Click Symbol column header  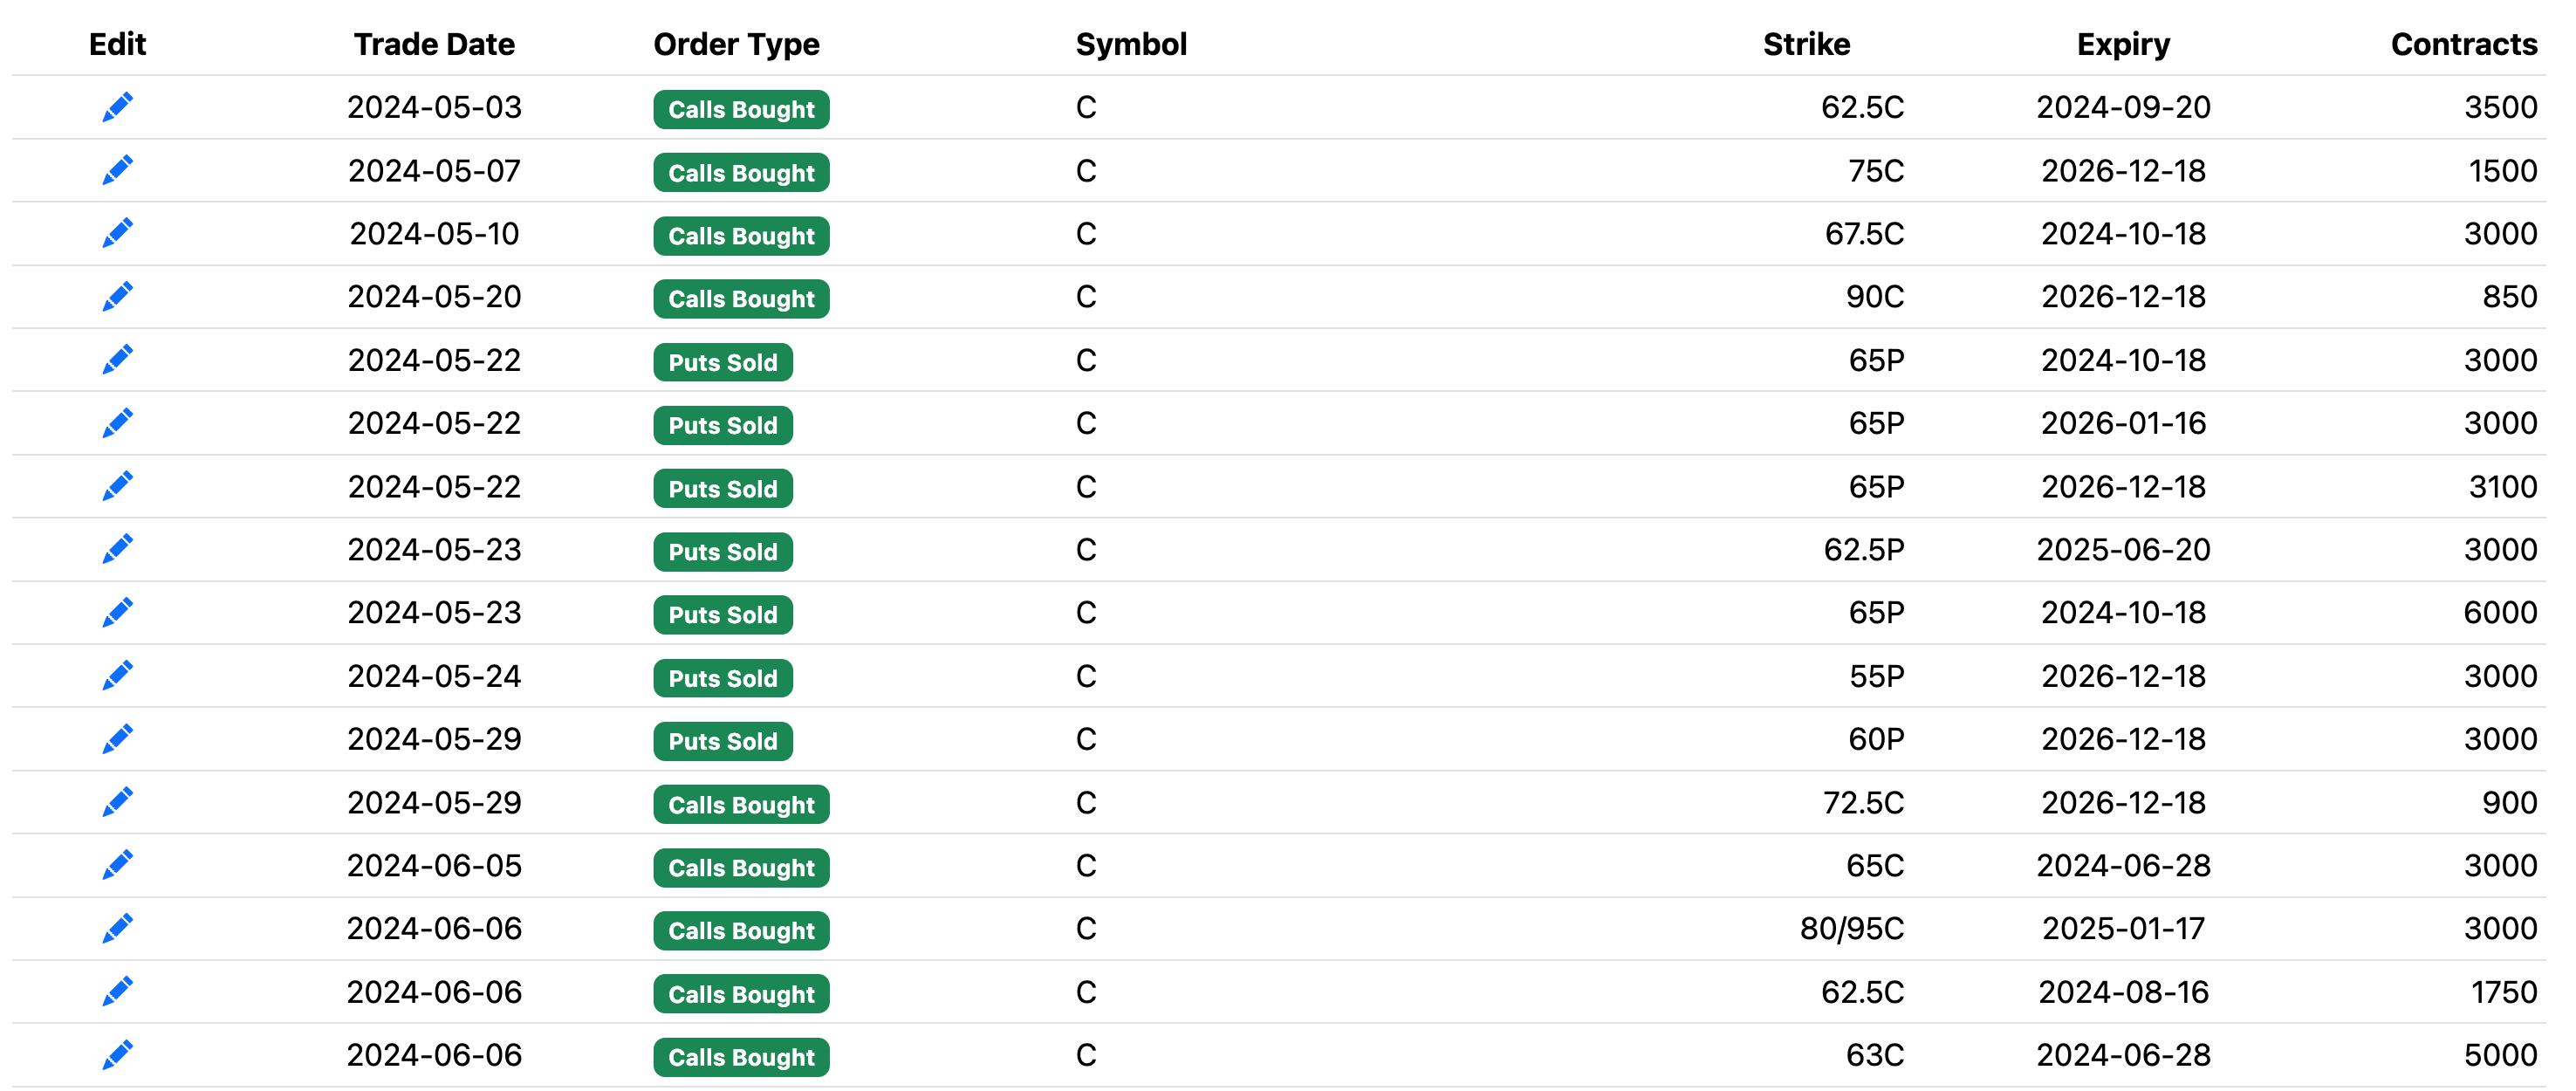(1131, 44)
